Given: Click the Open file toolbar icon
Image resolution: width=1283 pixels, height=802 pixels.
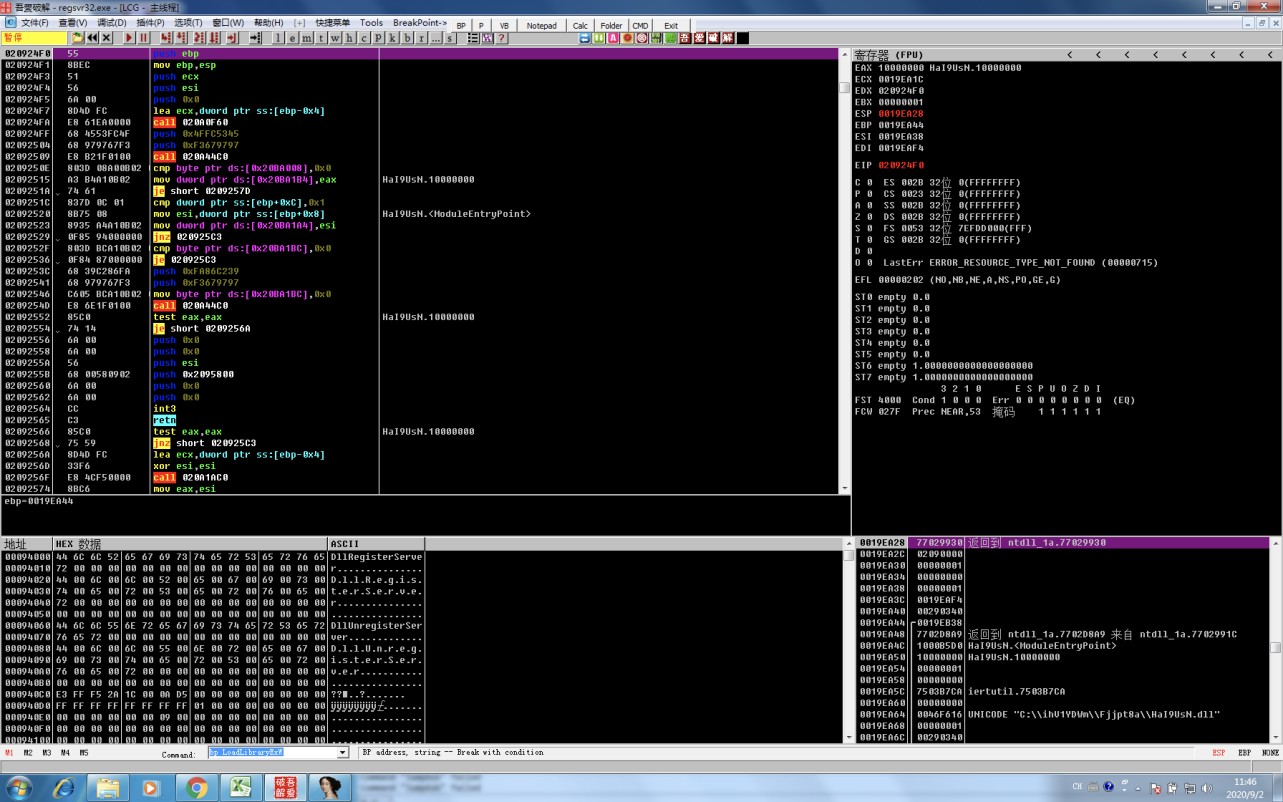Looking at the screenshot, I should point(77,38).
